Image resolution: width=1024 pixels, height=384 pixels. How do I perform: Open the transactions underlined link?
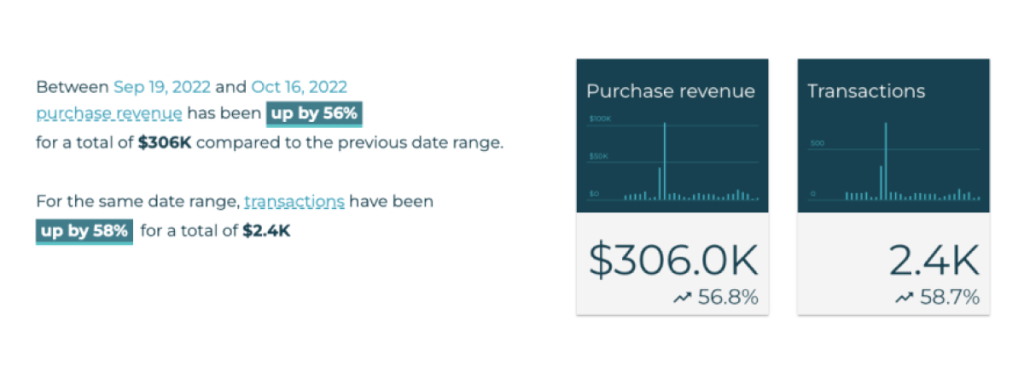click(x=295, y=201)
